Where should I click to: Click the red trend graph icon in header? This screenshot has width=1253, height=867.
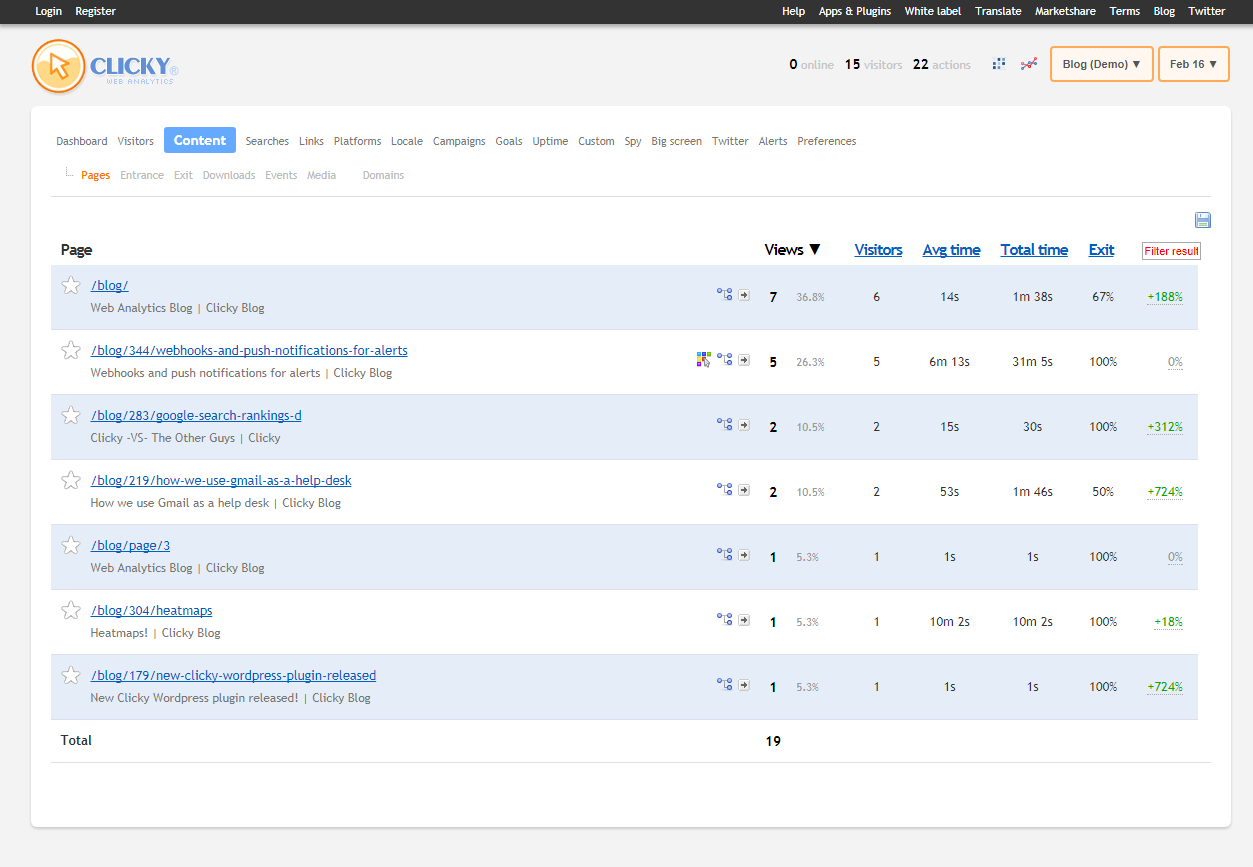point(1028,64)
